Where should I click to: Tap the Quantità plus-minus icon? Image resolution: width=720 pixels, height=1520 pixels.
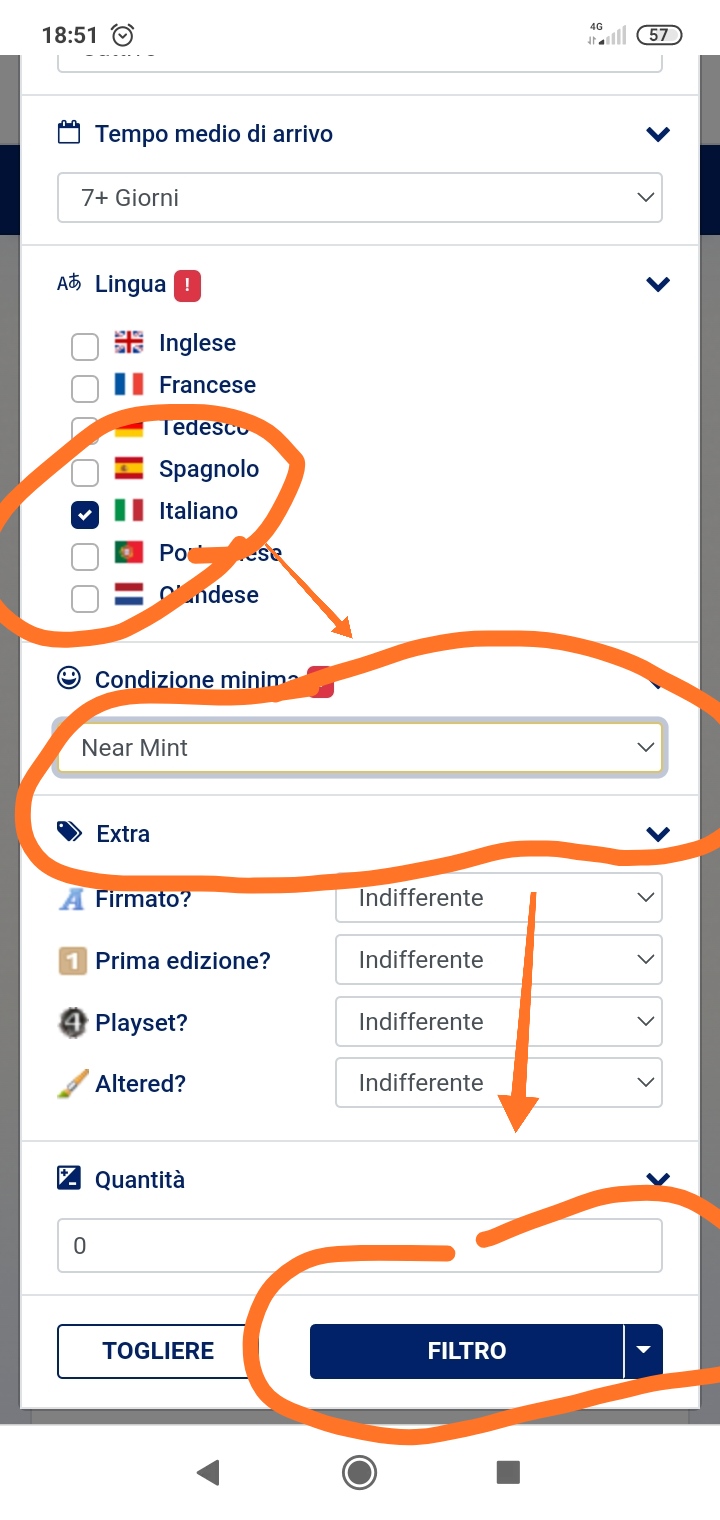(x=68, y=1178)
